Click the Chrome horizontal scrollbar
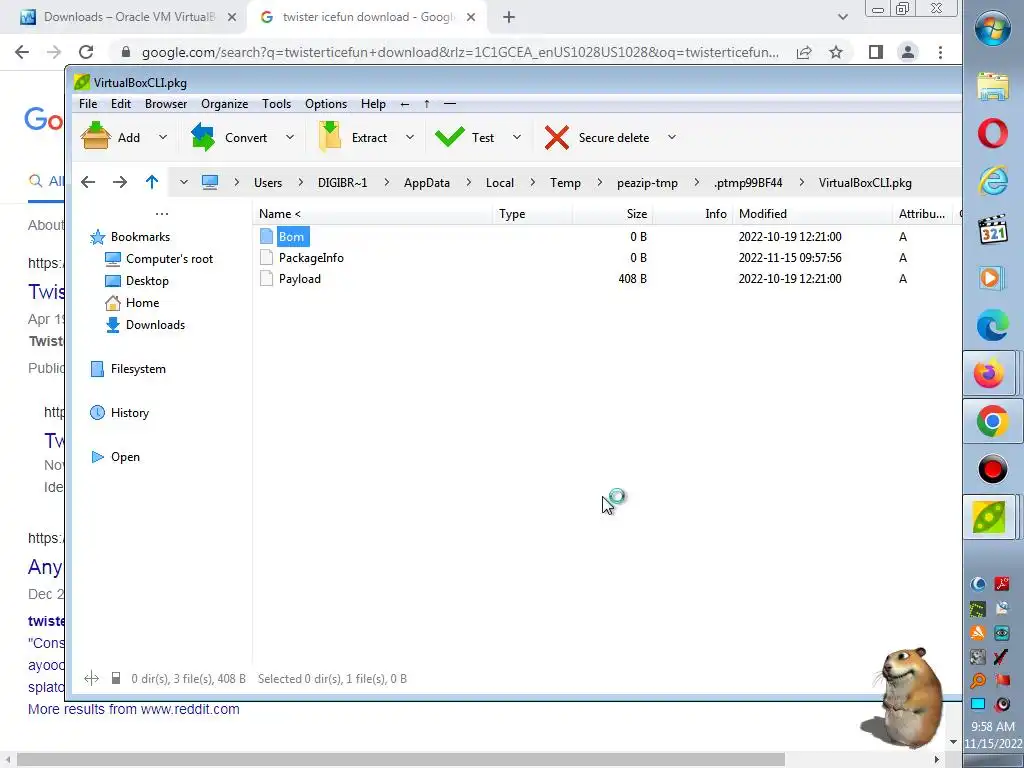 point(401,760)
